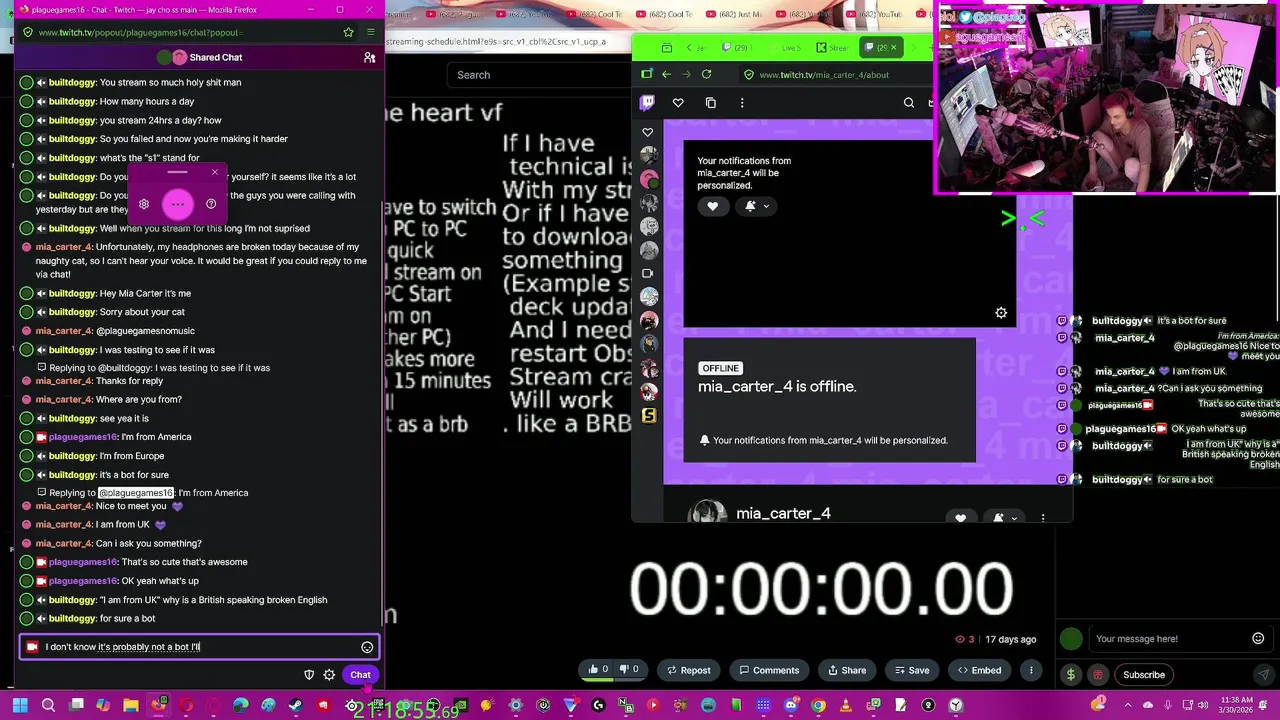The width and height of the screenshot is (1280, 720).
Task: Open emoji picker in right chat box
Action: coord(1258,638)
